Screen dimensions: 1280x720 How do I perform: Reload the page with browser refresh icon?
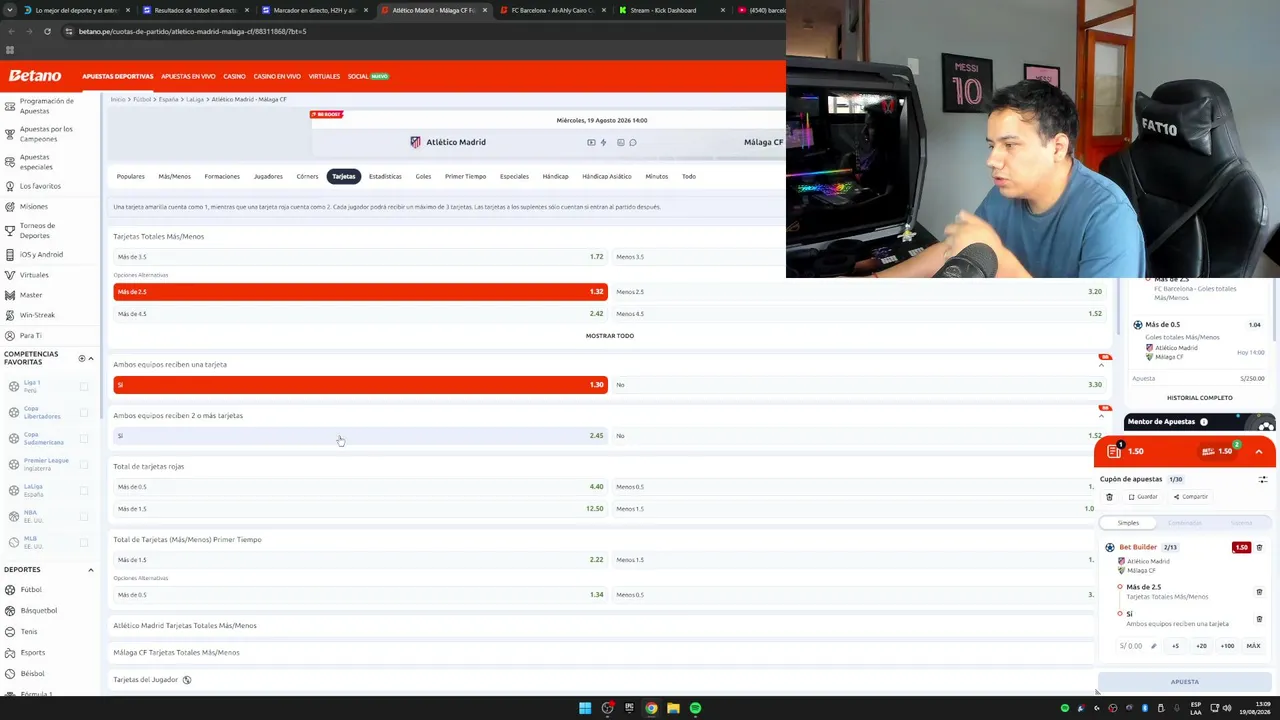click(x=47, y=31)
